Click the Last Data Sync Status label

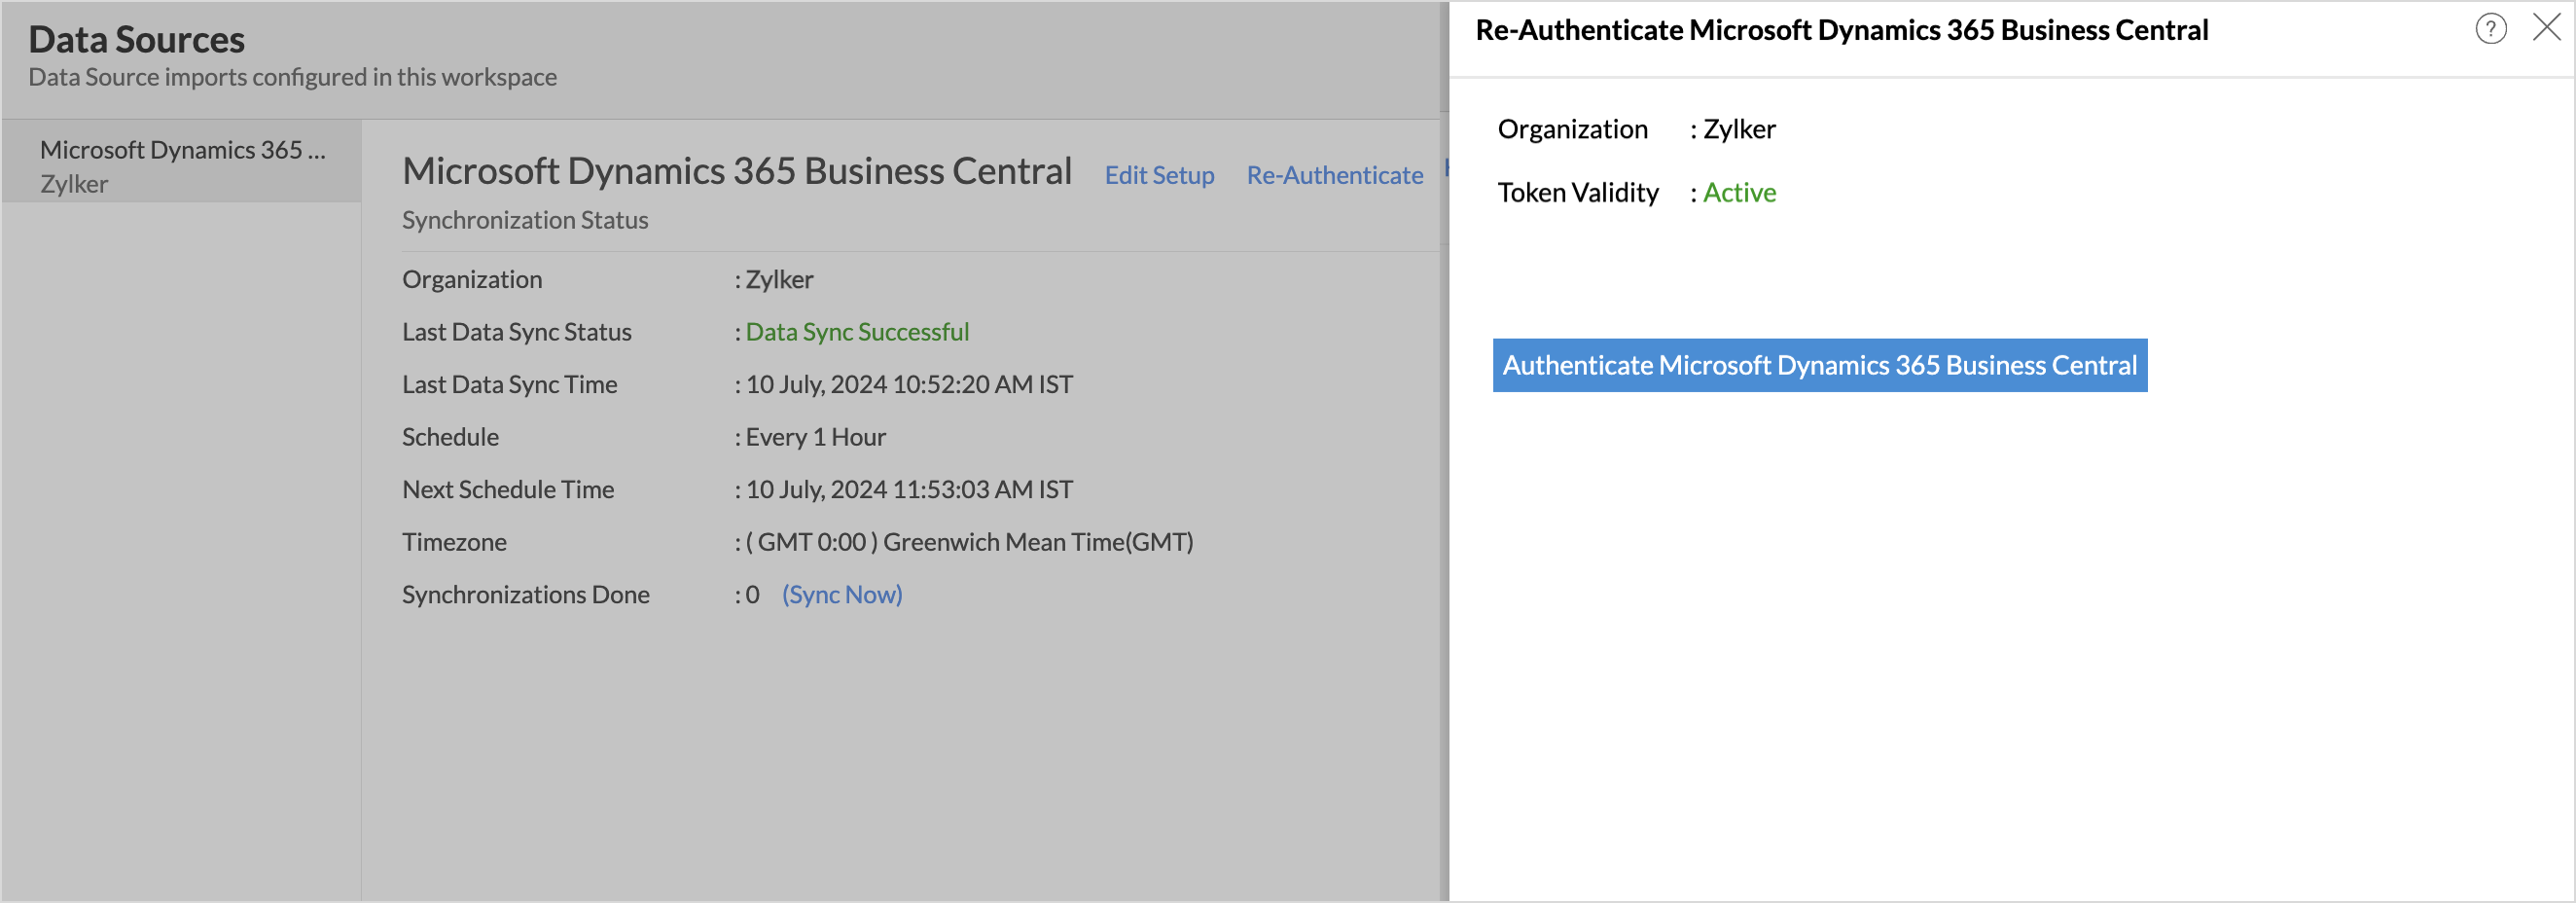(516, 332)
